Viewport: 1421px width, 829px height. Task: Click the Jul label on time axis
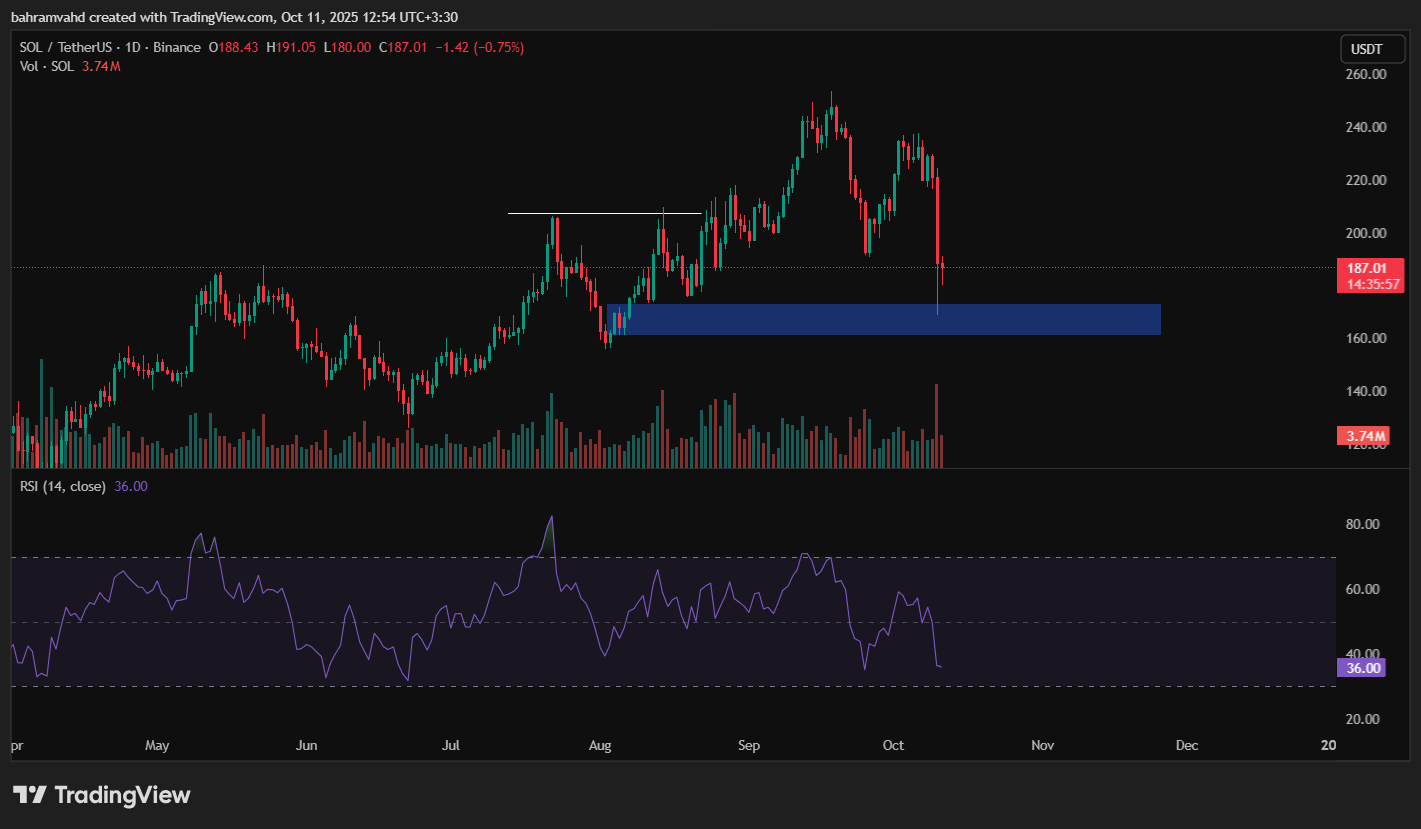[451, 746]
